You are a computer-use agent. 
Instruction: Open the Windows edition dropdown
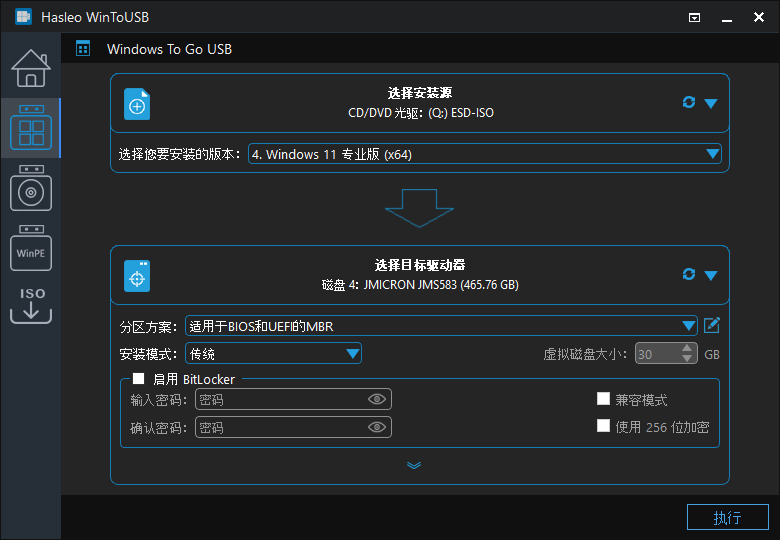coord(713,154)
